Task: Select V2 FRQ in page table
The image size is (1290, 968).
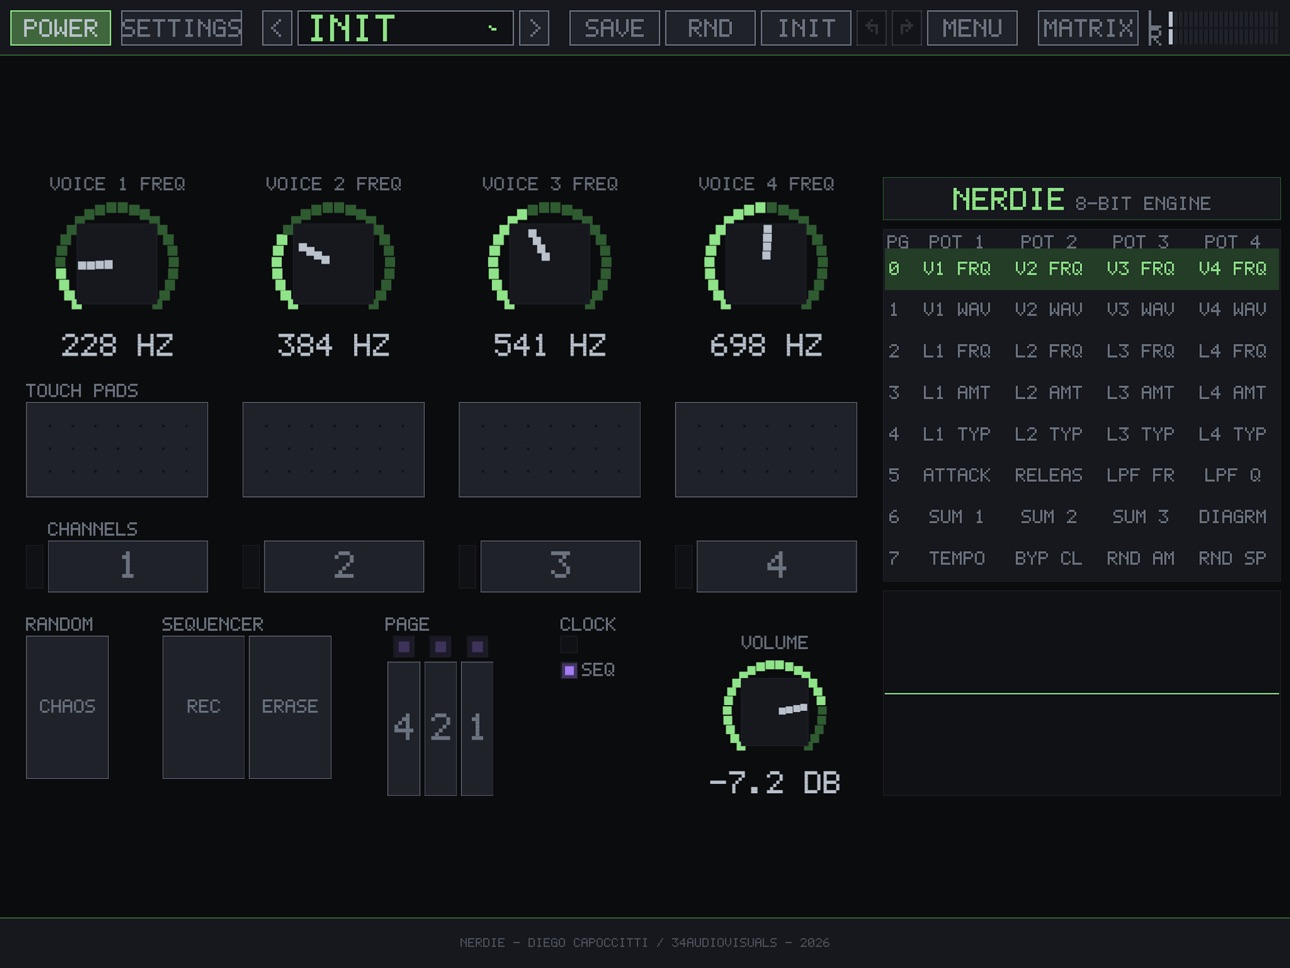Action: (1048, 268)
